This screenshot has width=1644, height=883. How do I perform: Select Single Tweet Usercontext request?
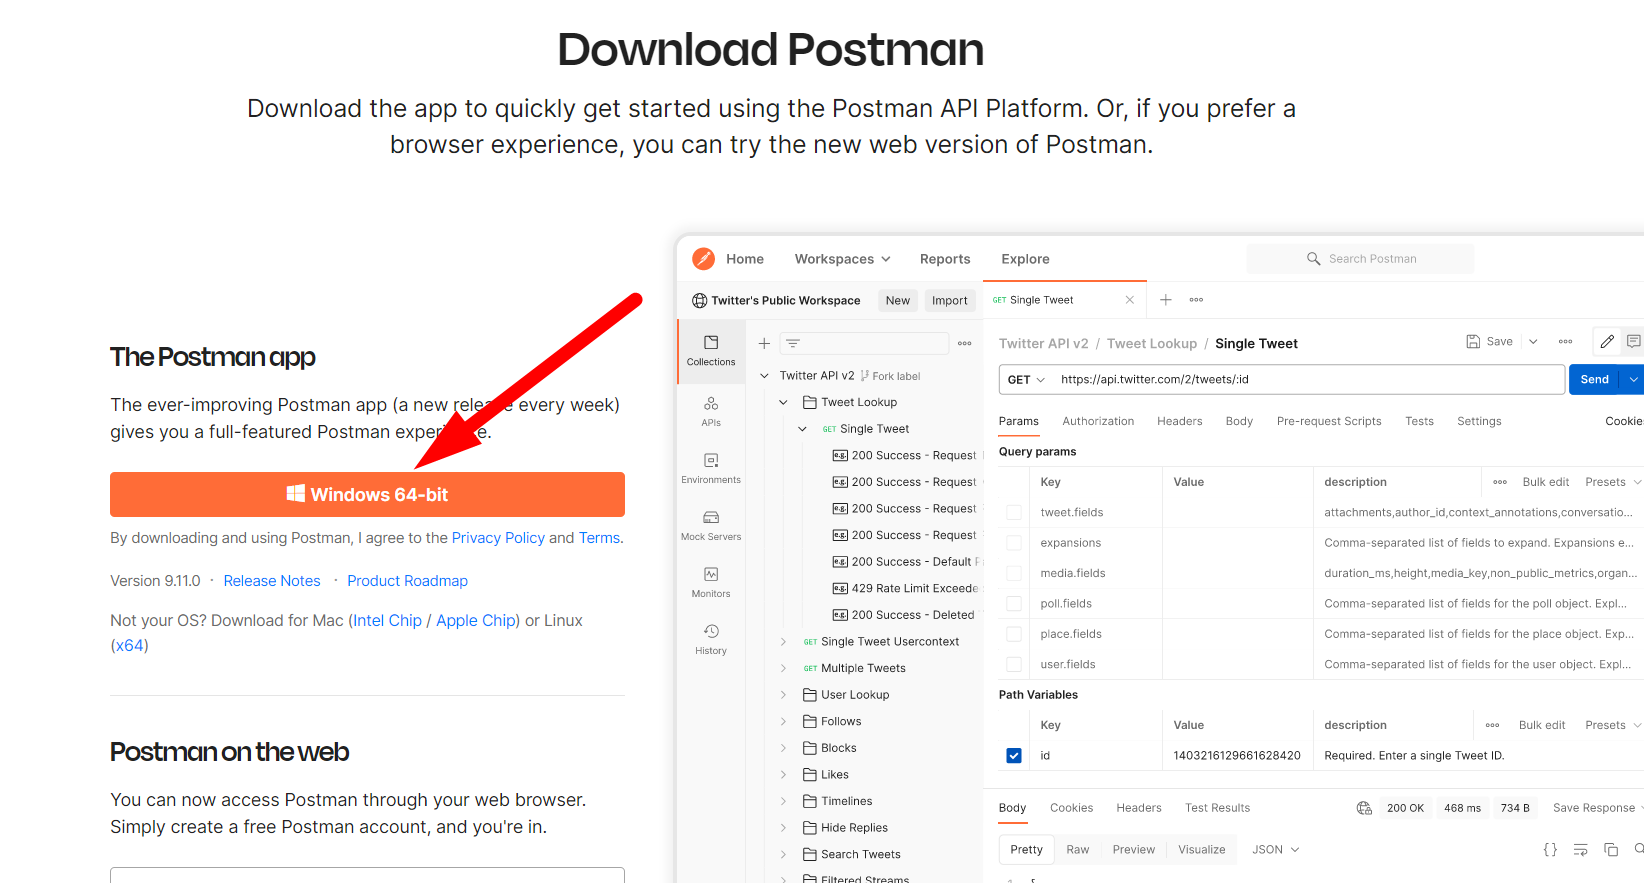coord(890,642)
